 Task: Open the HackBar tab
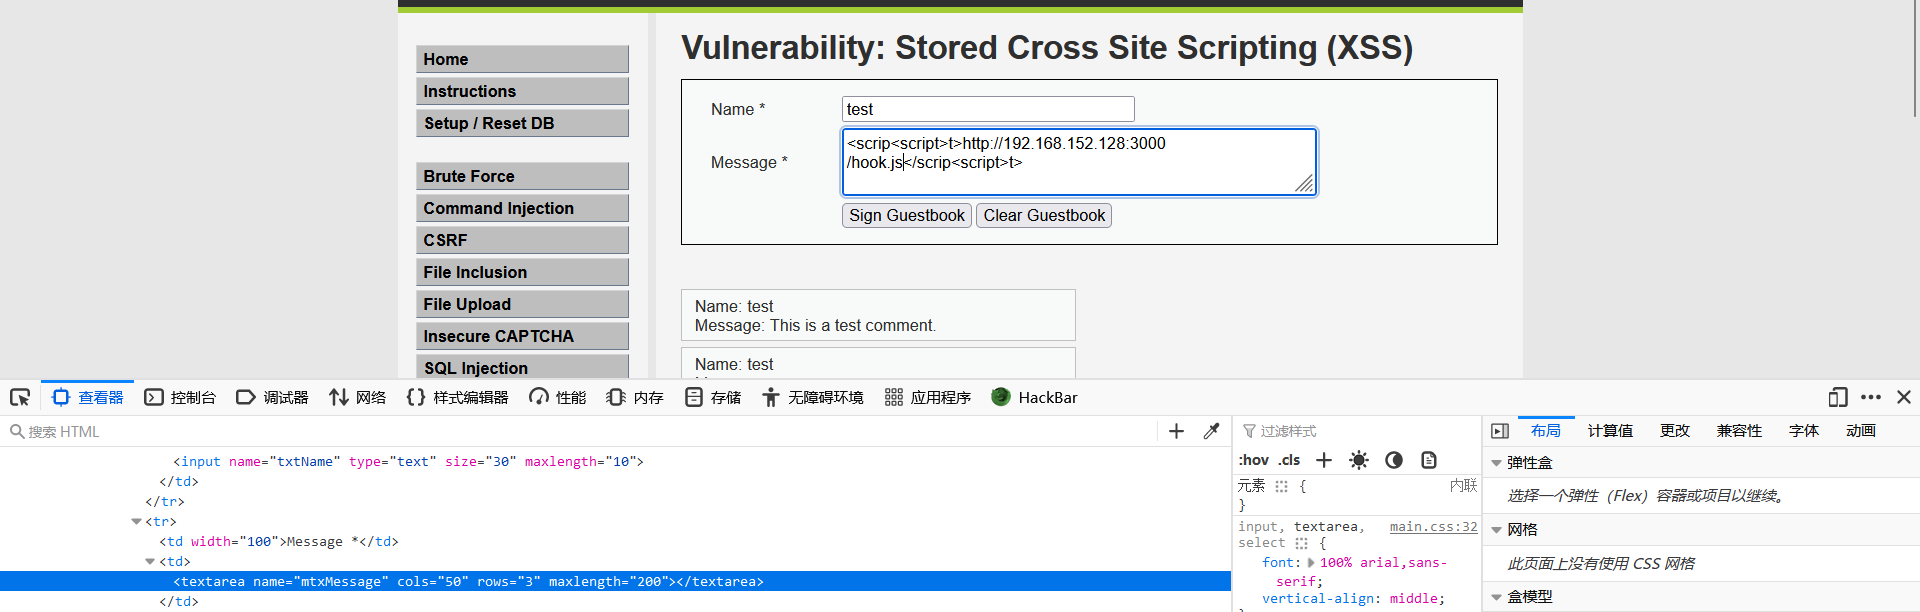(x=1035, y=398)
